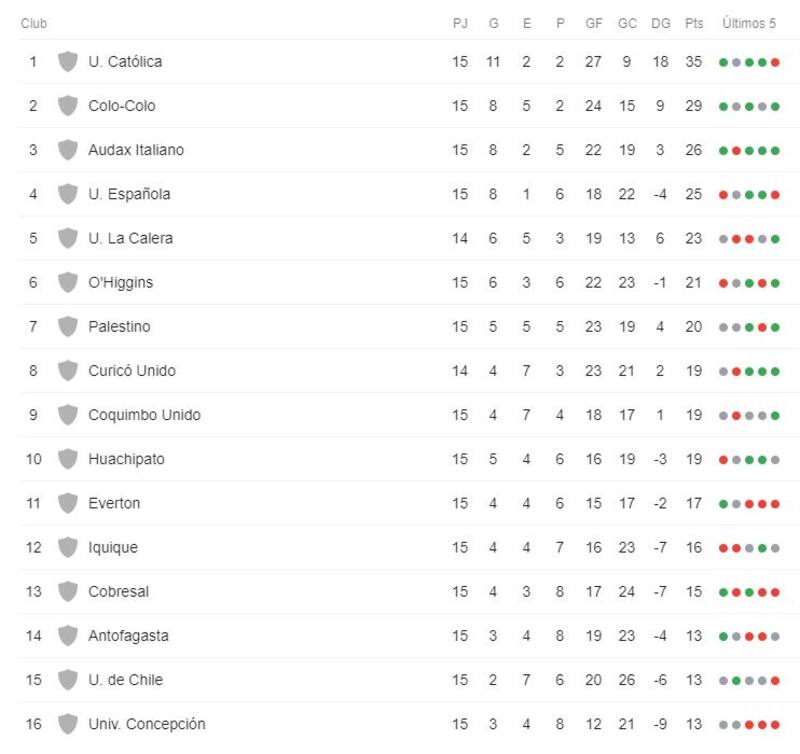The width and height of the screenshot is (800, 754).
Task: Open the U. de Chile team link
Action: point(125,680)
